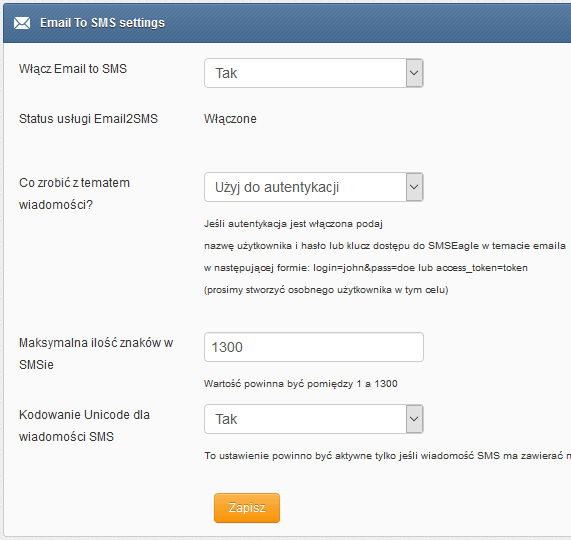571x540 pixels.
Task: Click the 'Kodowanie Unicode dla wiadomości SMS' label
Action: point(84,425)
